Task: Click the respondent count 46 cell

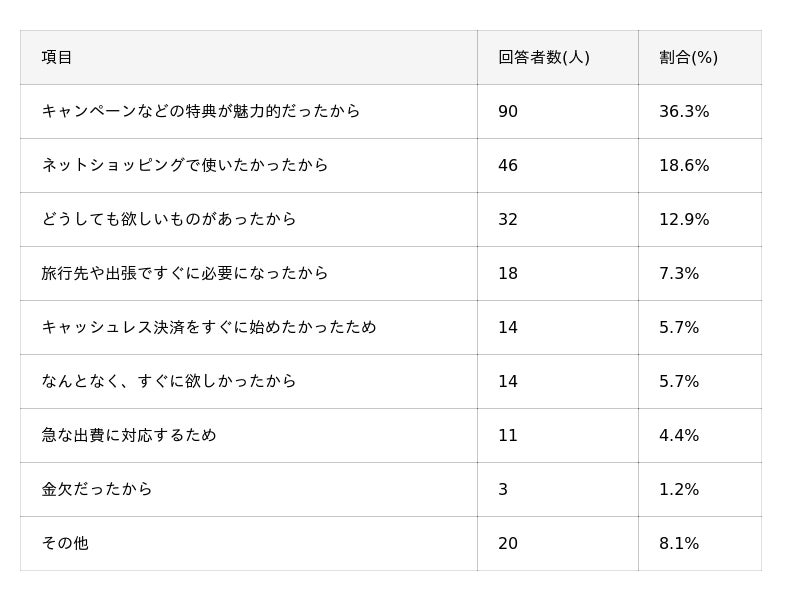Action: [508, 166]
